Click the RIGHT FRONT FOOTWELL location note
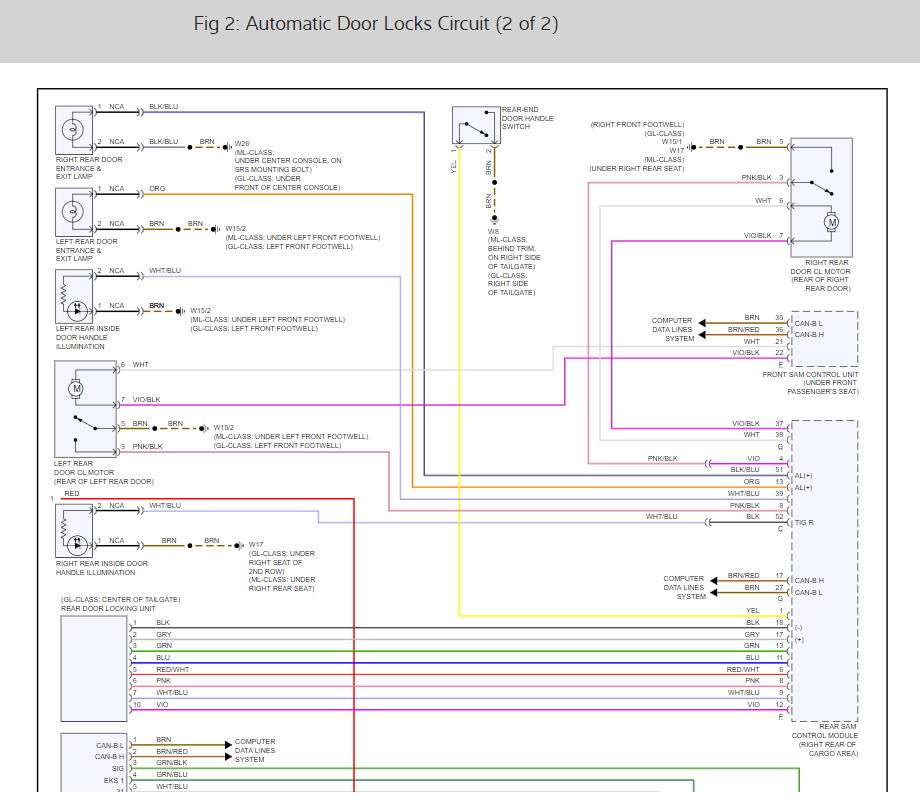The height and width of the screenshot is (807, 920). 637,124
